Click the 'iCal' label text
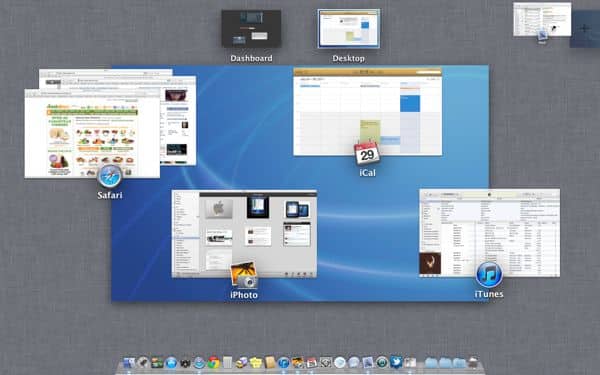Viewport: 600px width, 375px height. click(x=367, y=173)
